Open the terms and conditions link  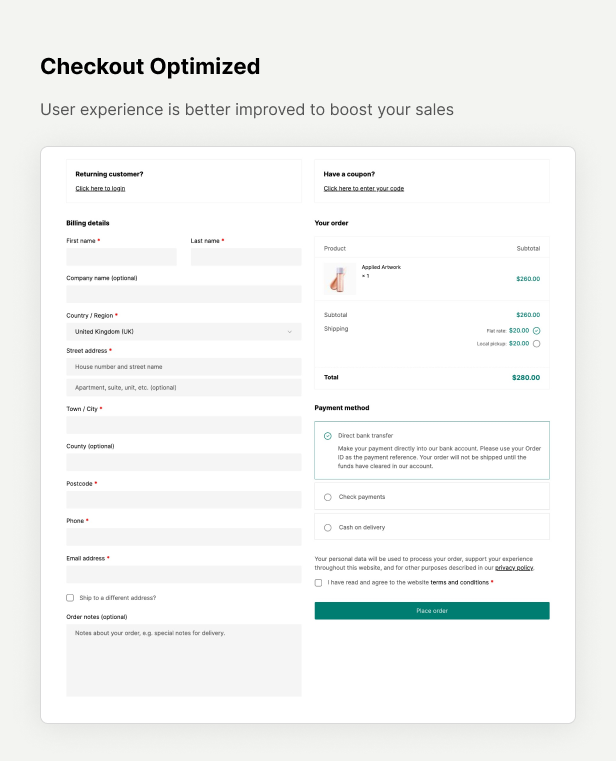[459, 582]
